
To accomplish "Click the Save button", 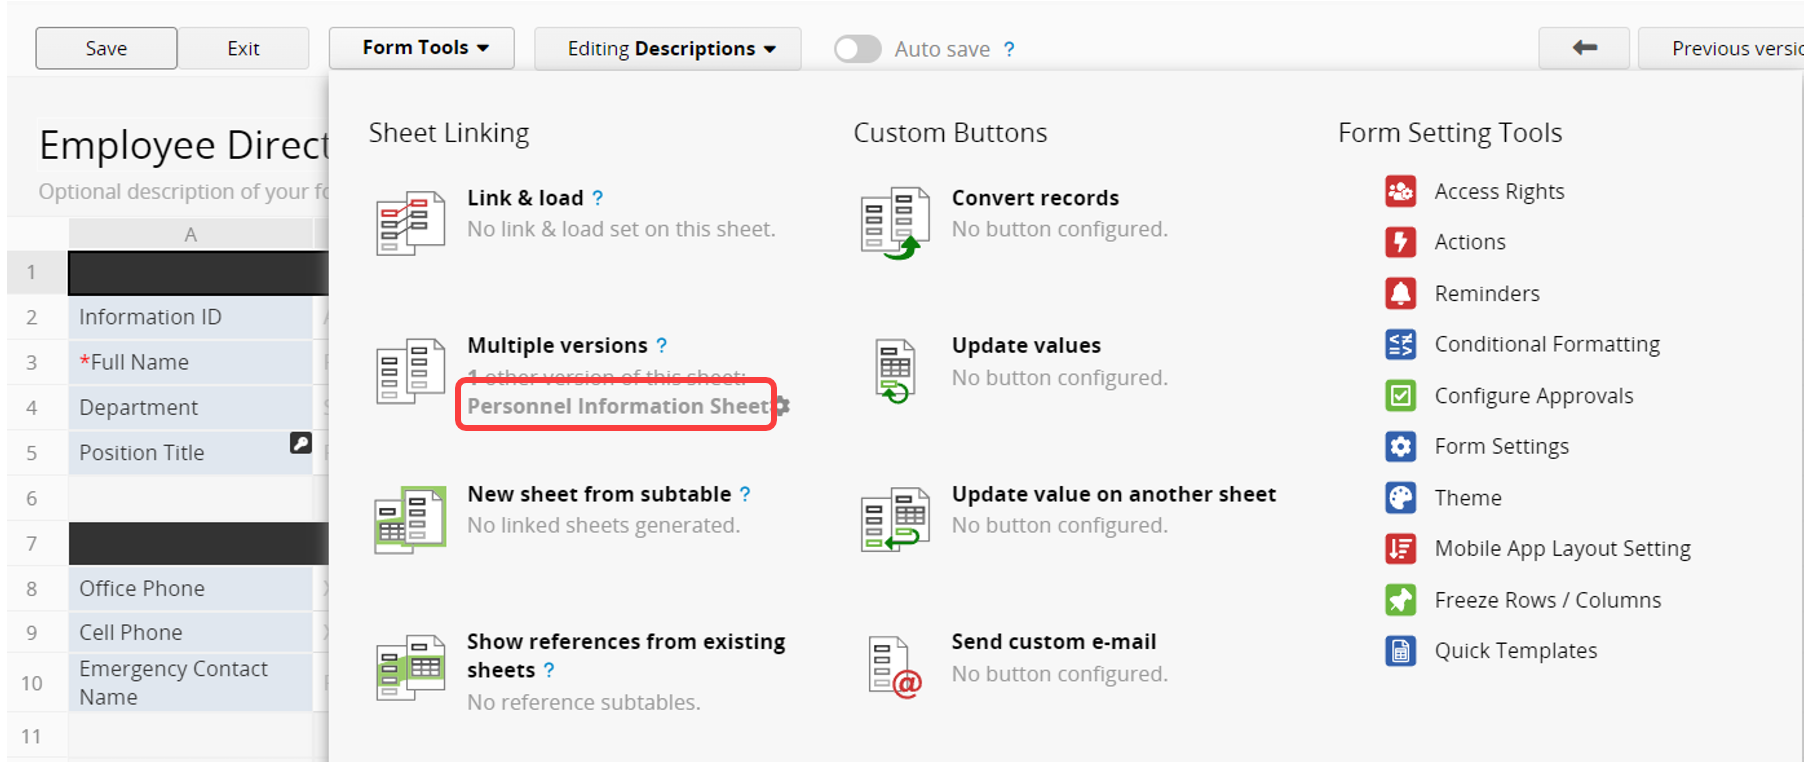I will tap(106, 48).
